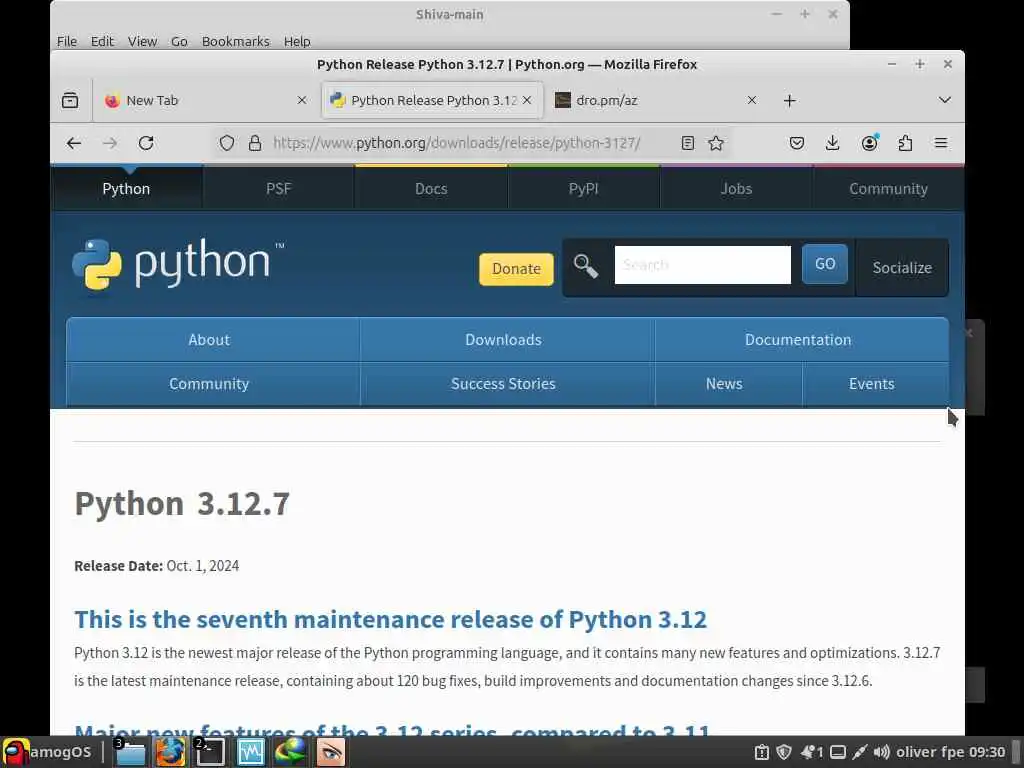The image size is (1024, 768).
Task: Select the Python Release Python 3.12 tab
Action: (432, 100)
